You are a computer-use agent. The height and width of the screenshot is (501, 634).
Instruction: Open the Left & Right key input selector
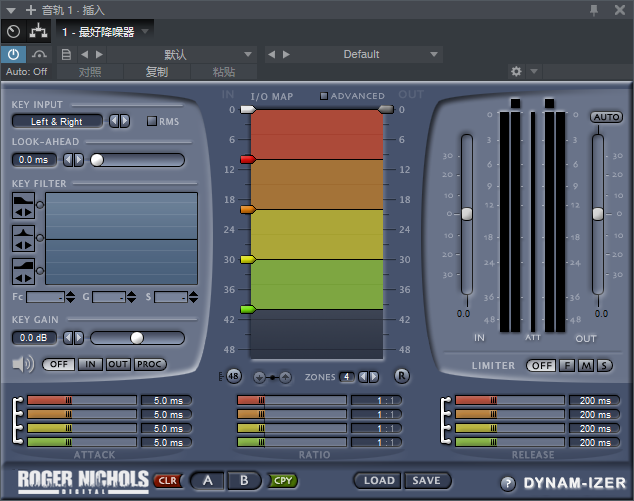point(57,121)
